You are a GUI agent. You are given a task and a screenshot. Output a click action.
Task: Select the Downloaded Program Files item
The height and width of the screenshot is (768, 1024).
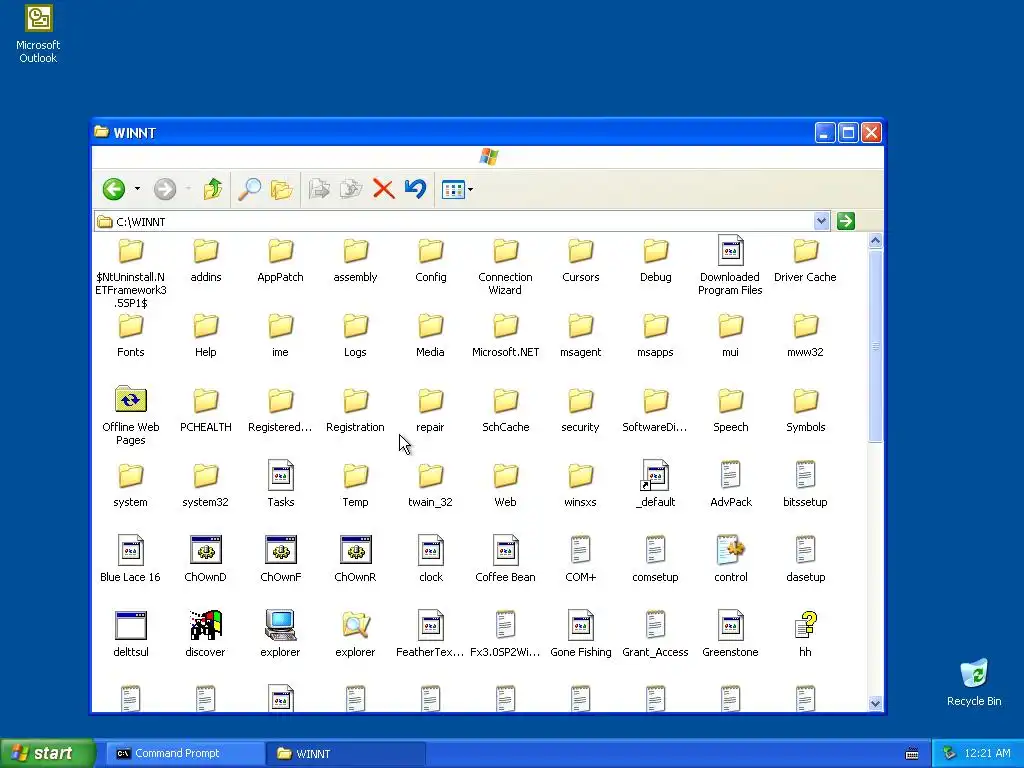tap(730, 266)
